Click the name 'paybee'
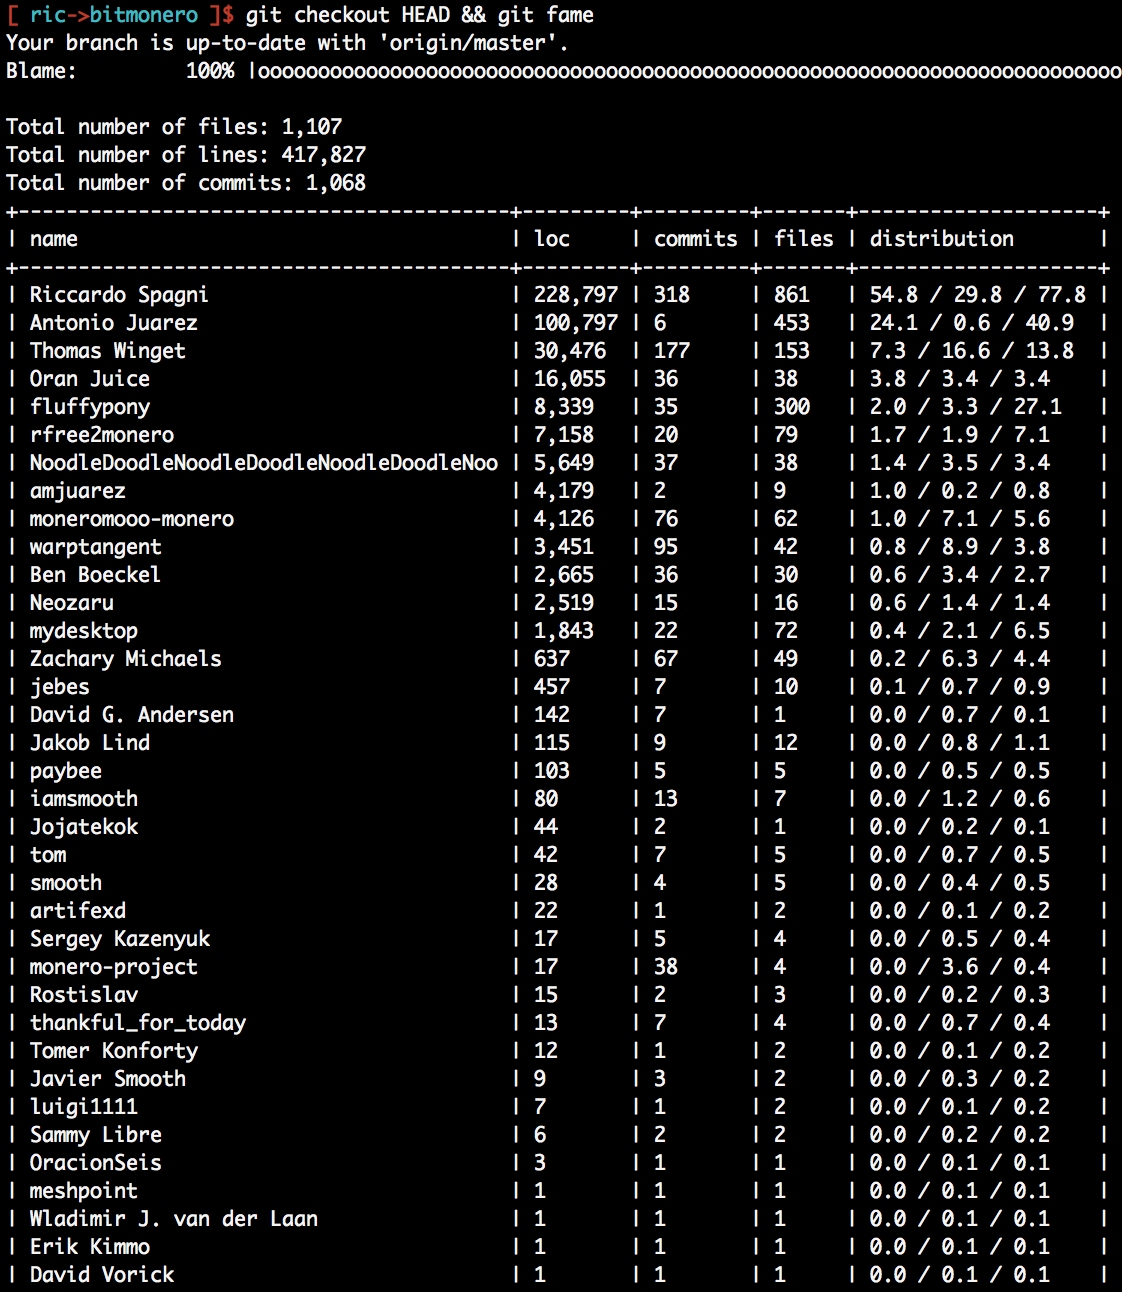Viewport: 1122px width, 1292px height. [x=66, y=771]
